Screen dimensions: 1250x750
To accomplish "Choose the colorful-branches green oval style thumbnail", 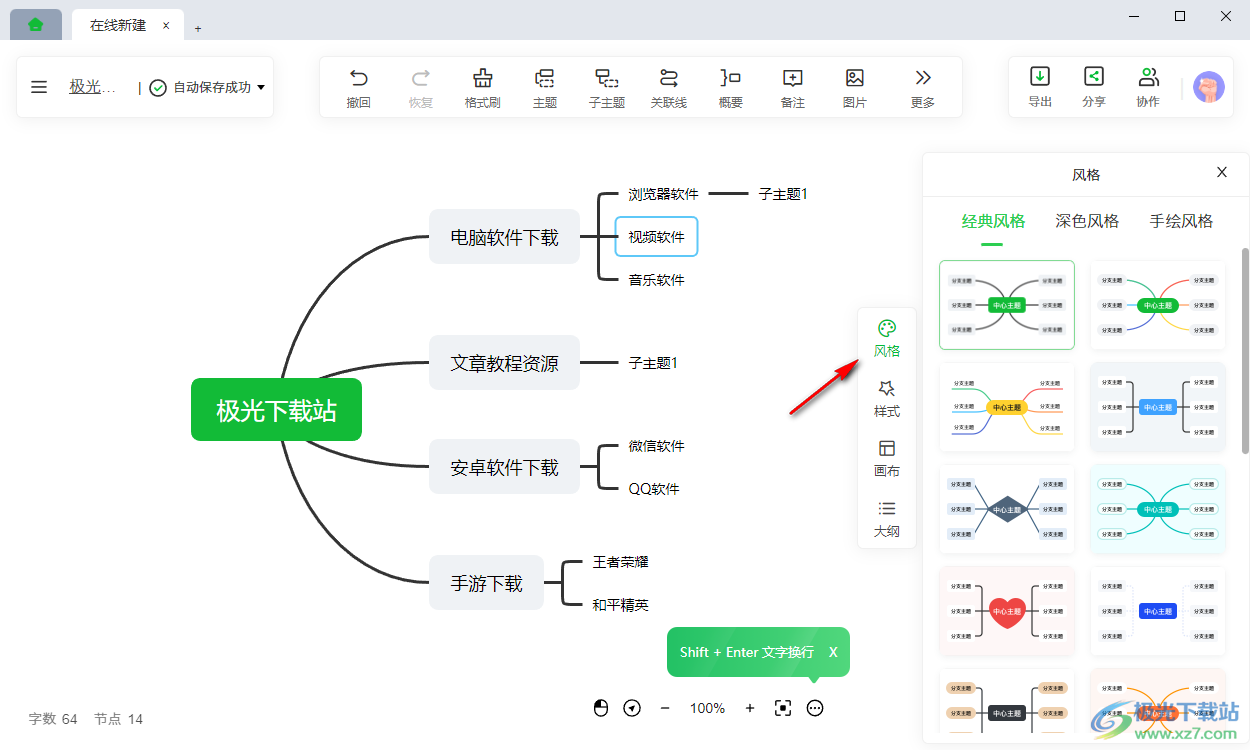I will 1157,305.
